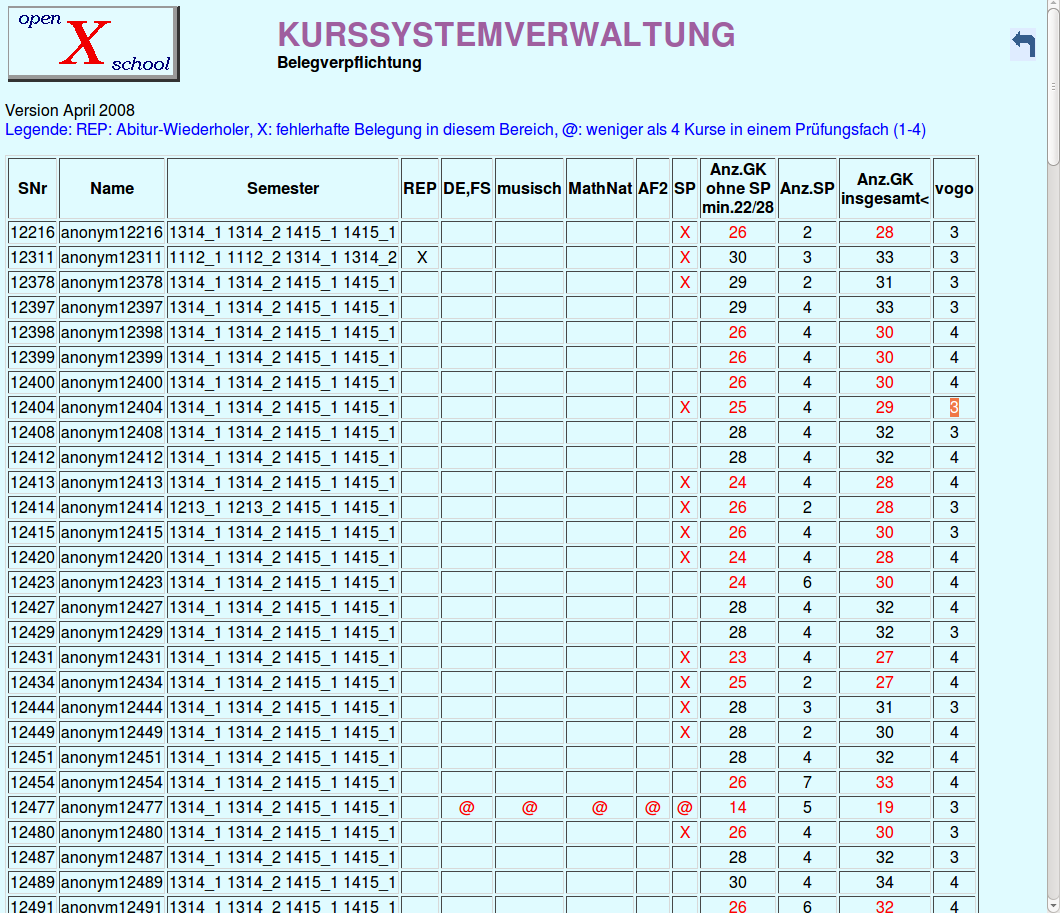
Task: Click the Anz.GK insgesamt column header
Action: (885, 189)
